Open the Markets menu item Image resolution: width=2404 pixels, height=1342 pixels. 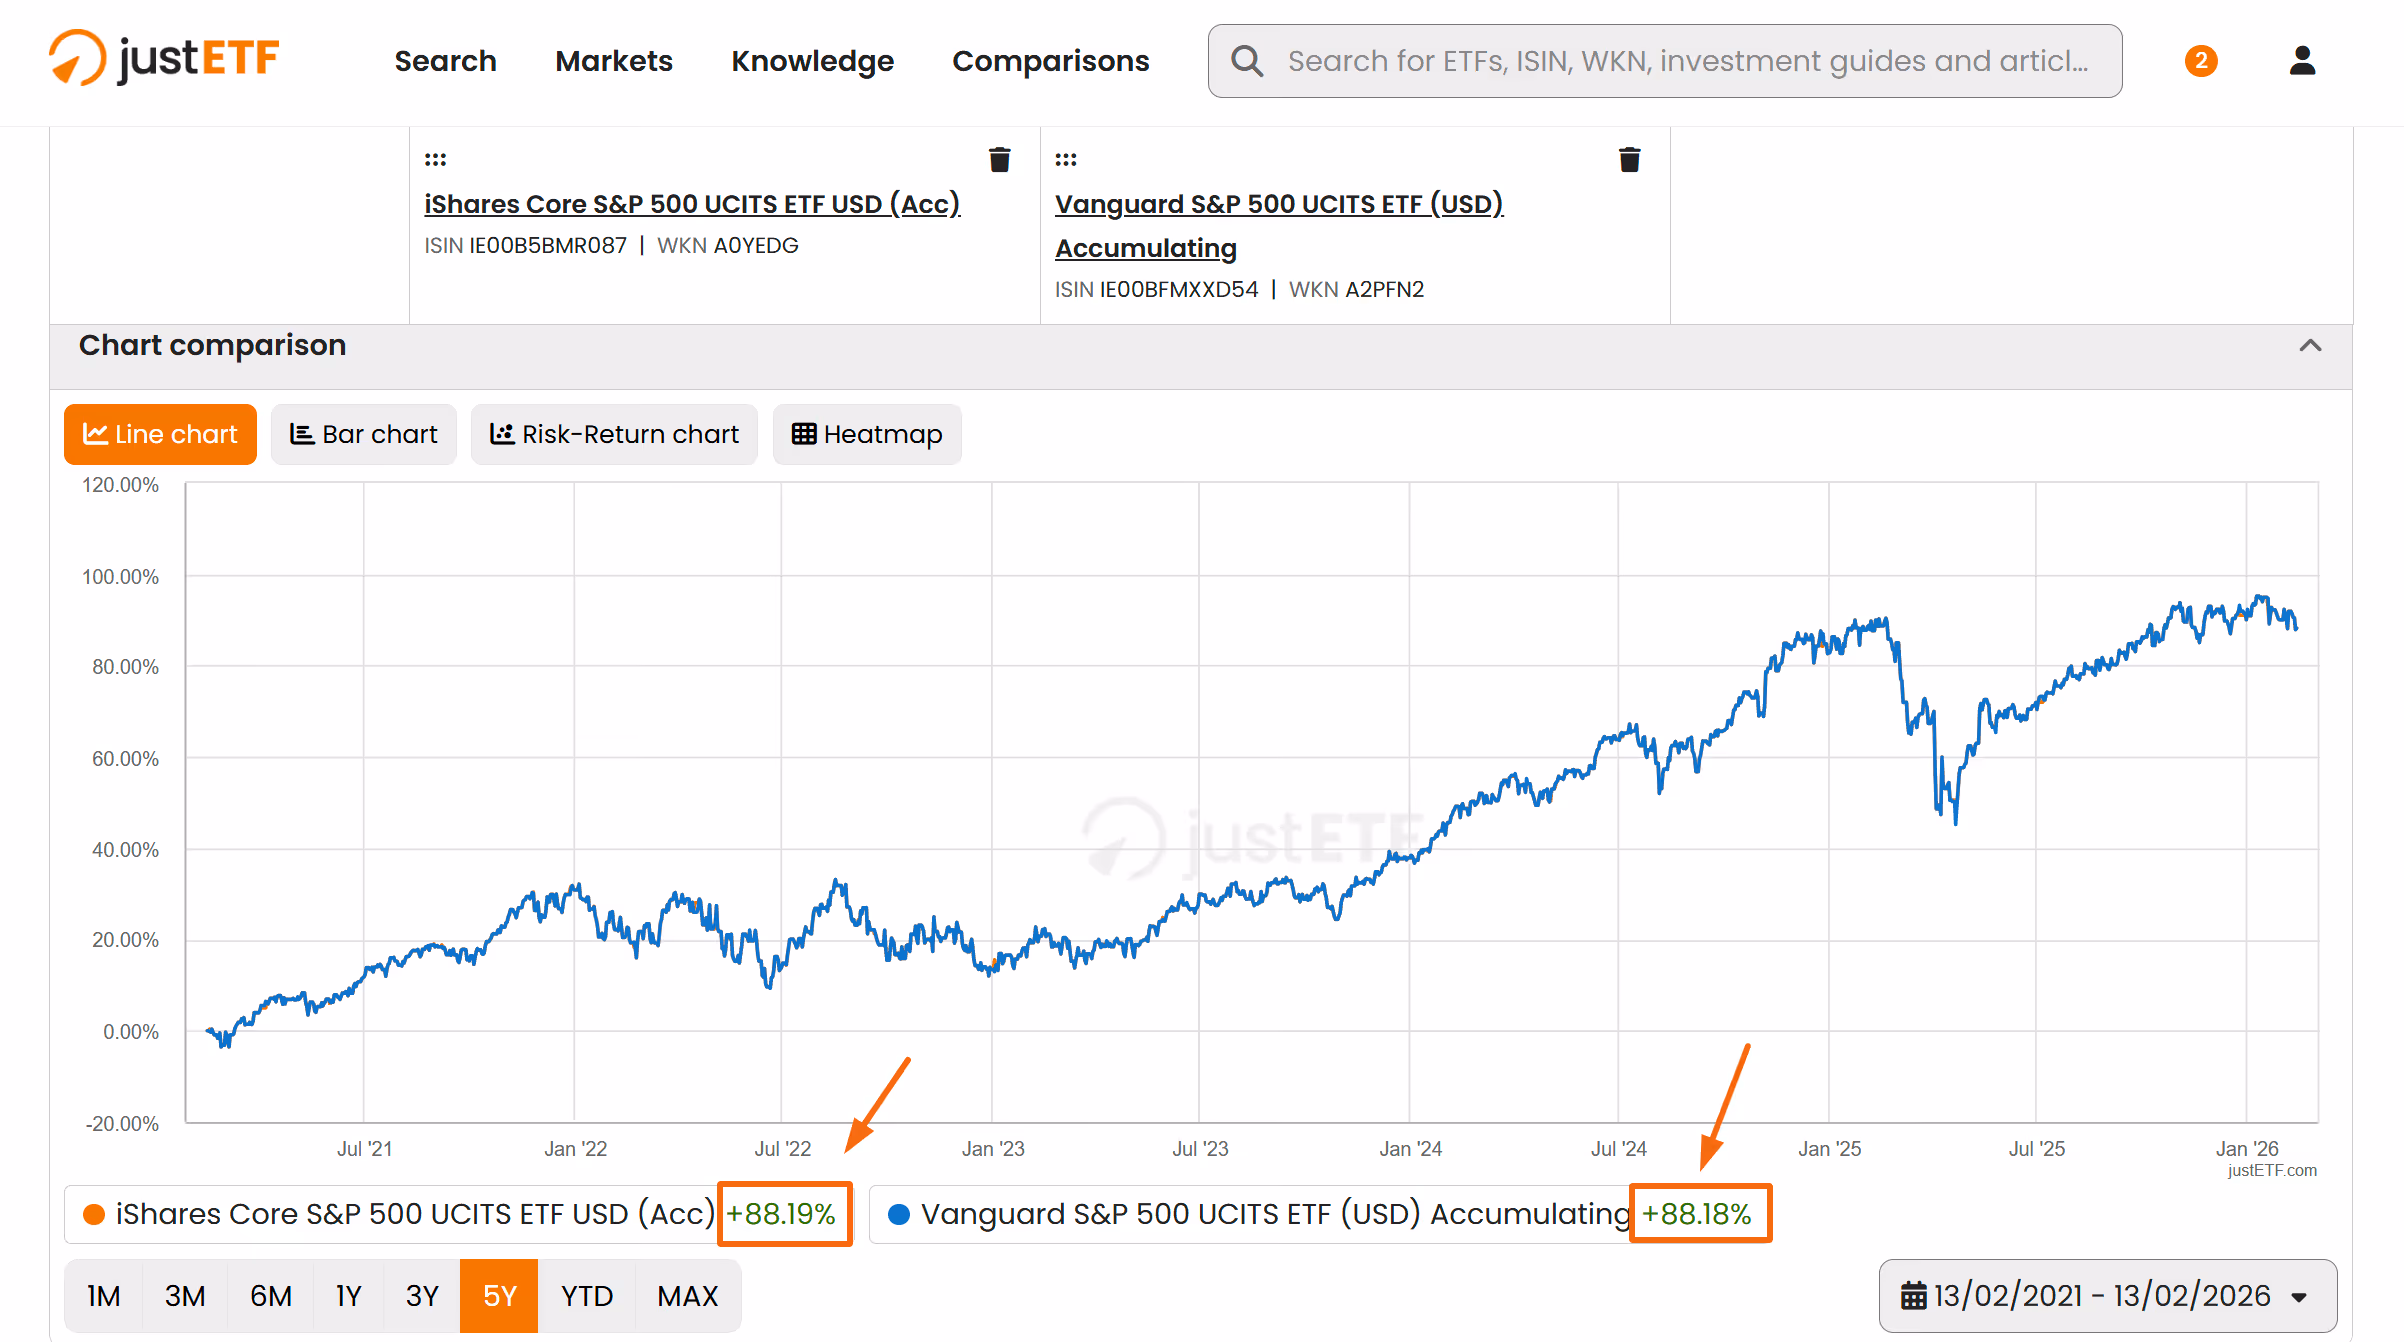pyautogui.click(x=613, y=61)
